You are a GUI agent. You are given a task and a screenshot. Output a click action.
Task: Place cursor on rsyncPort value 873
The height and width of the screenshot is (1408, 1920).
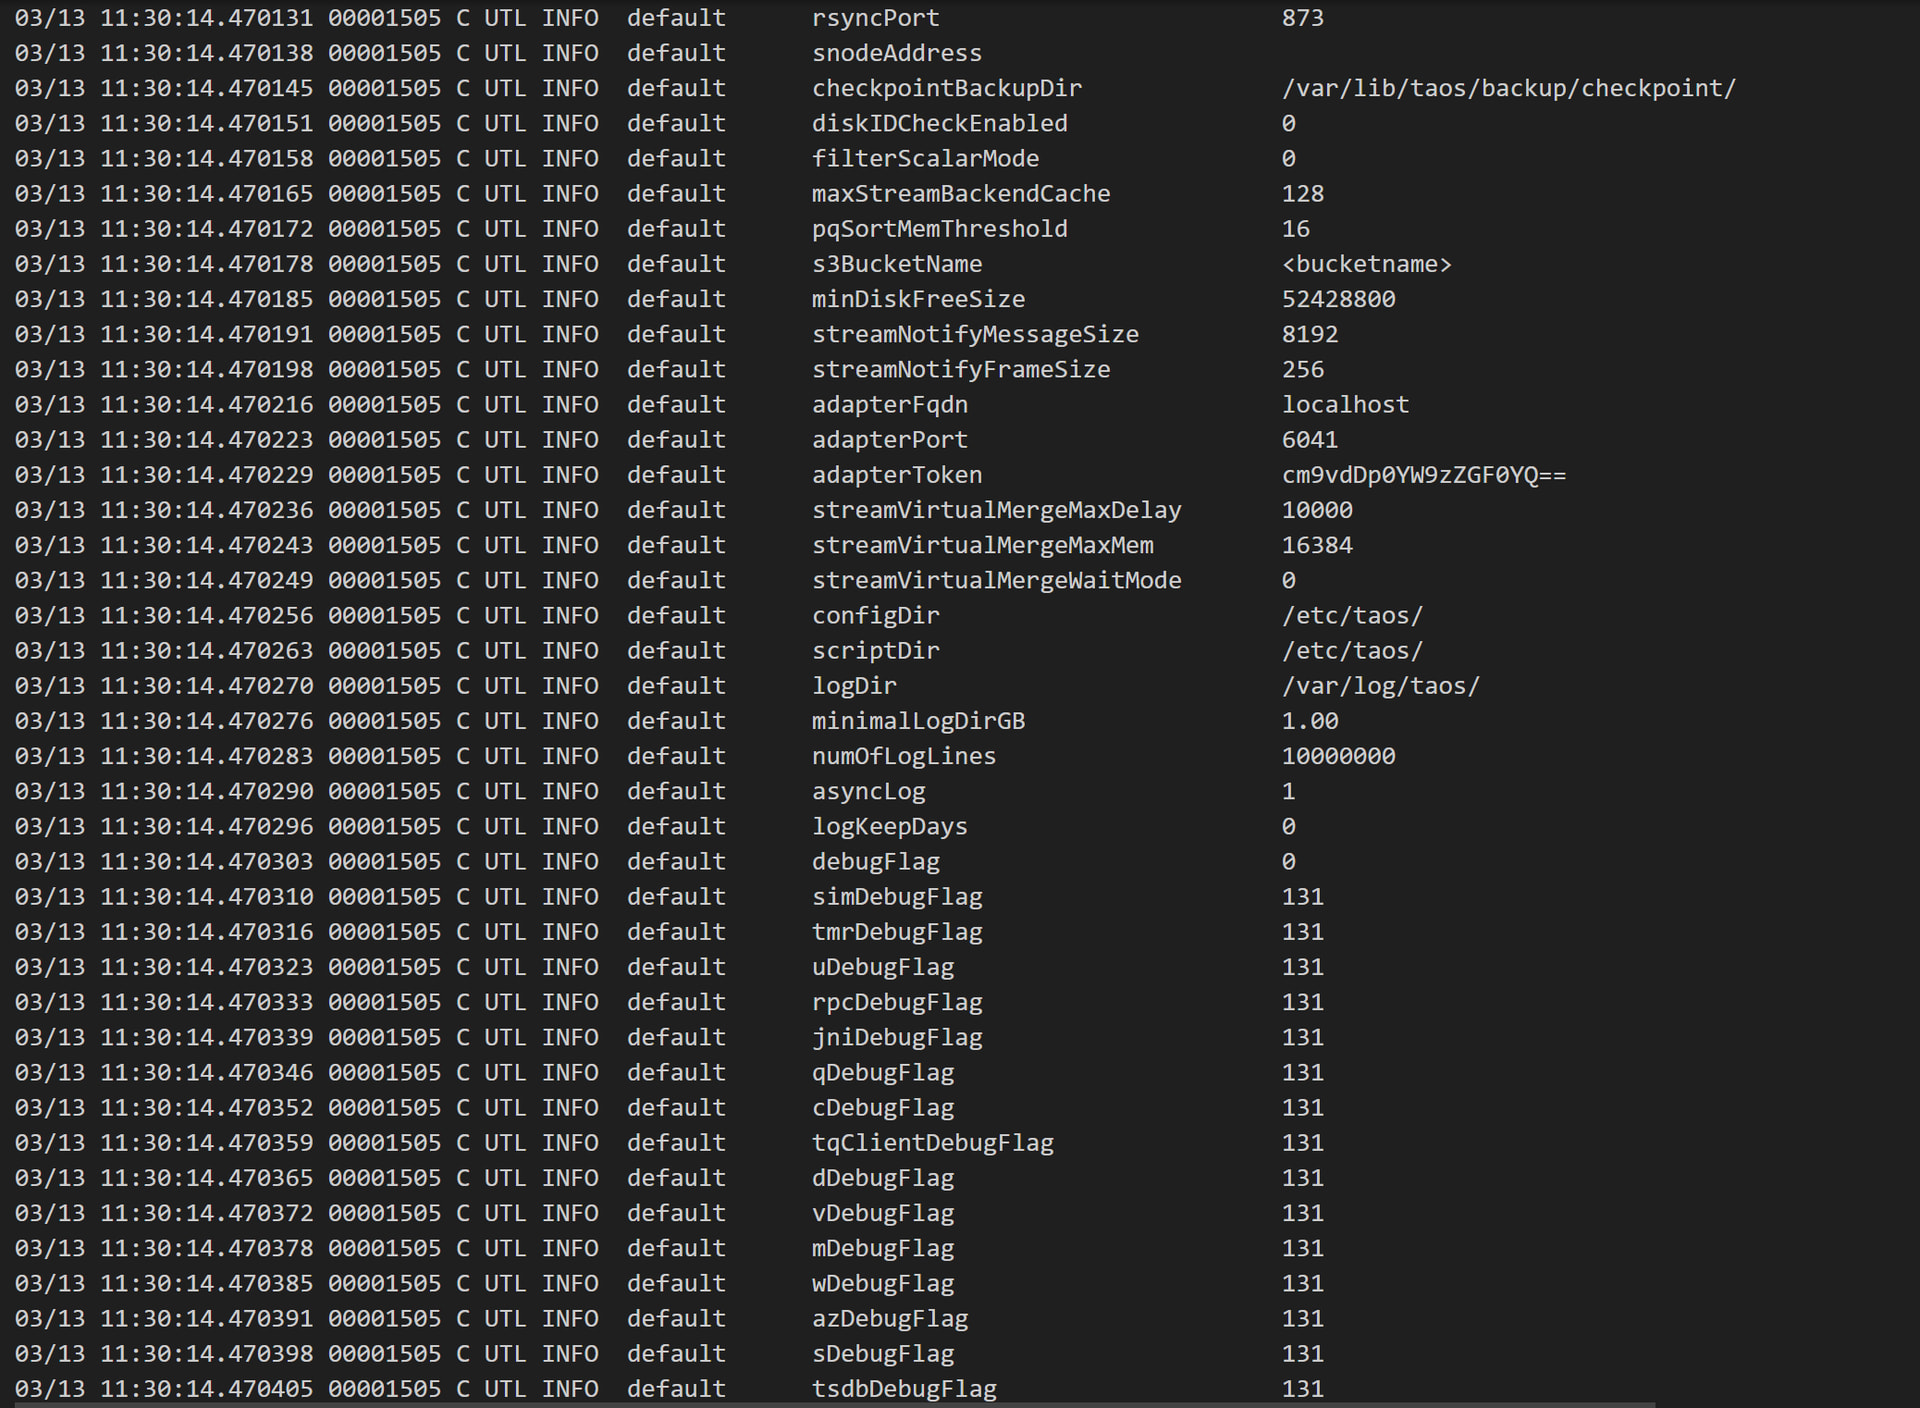pos(1302,18)
